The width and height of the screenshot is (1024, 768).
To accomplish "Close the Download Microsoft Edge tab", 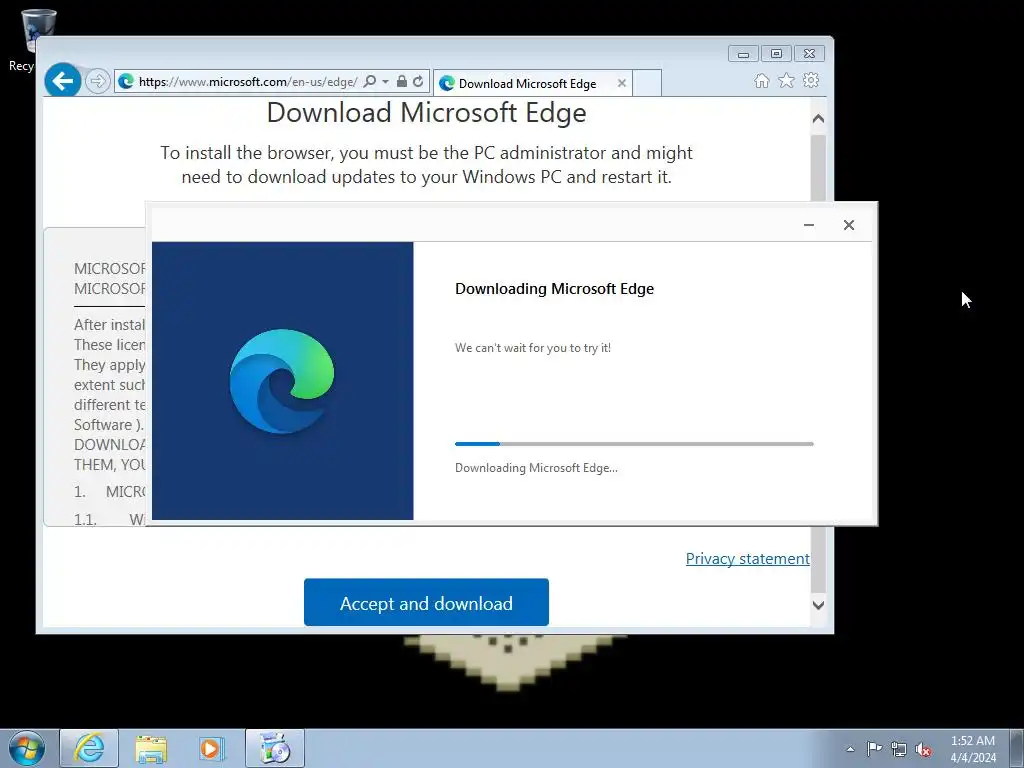I will (x=622, y=83).
